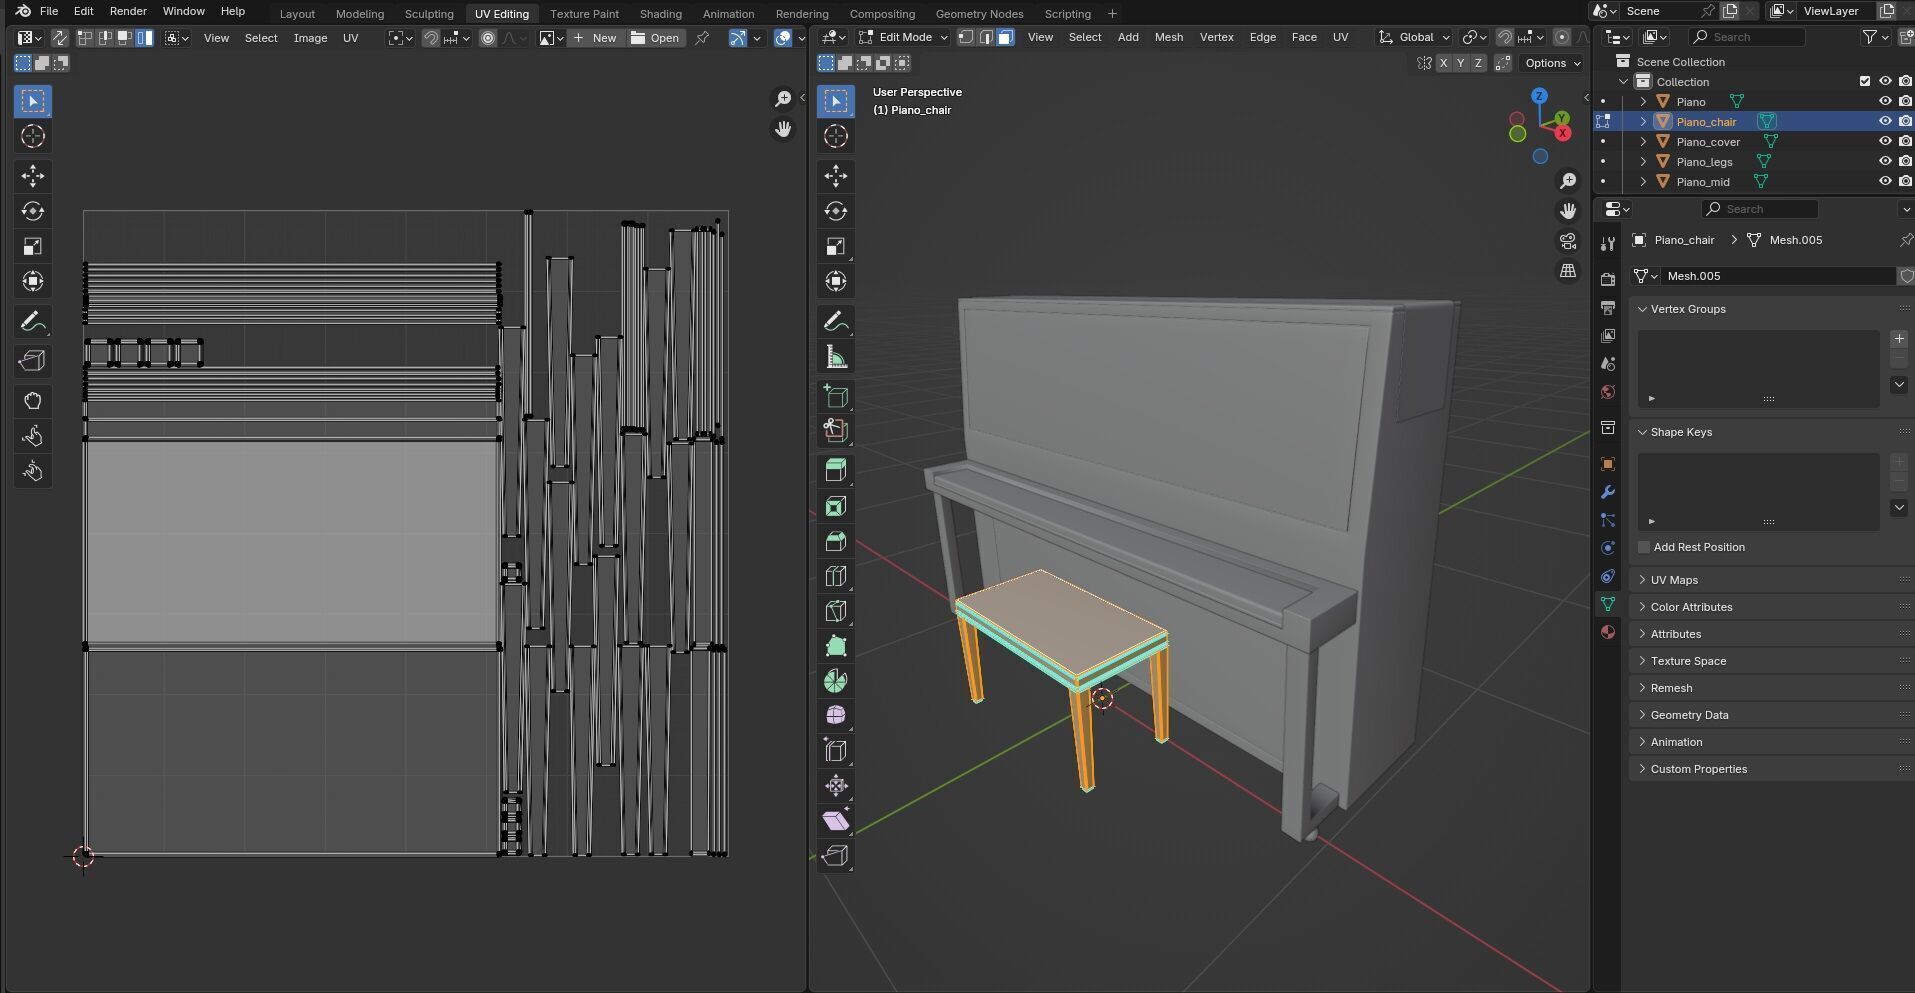Click the New image button

pyautogui.click(x=596, y=38)
